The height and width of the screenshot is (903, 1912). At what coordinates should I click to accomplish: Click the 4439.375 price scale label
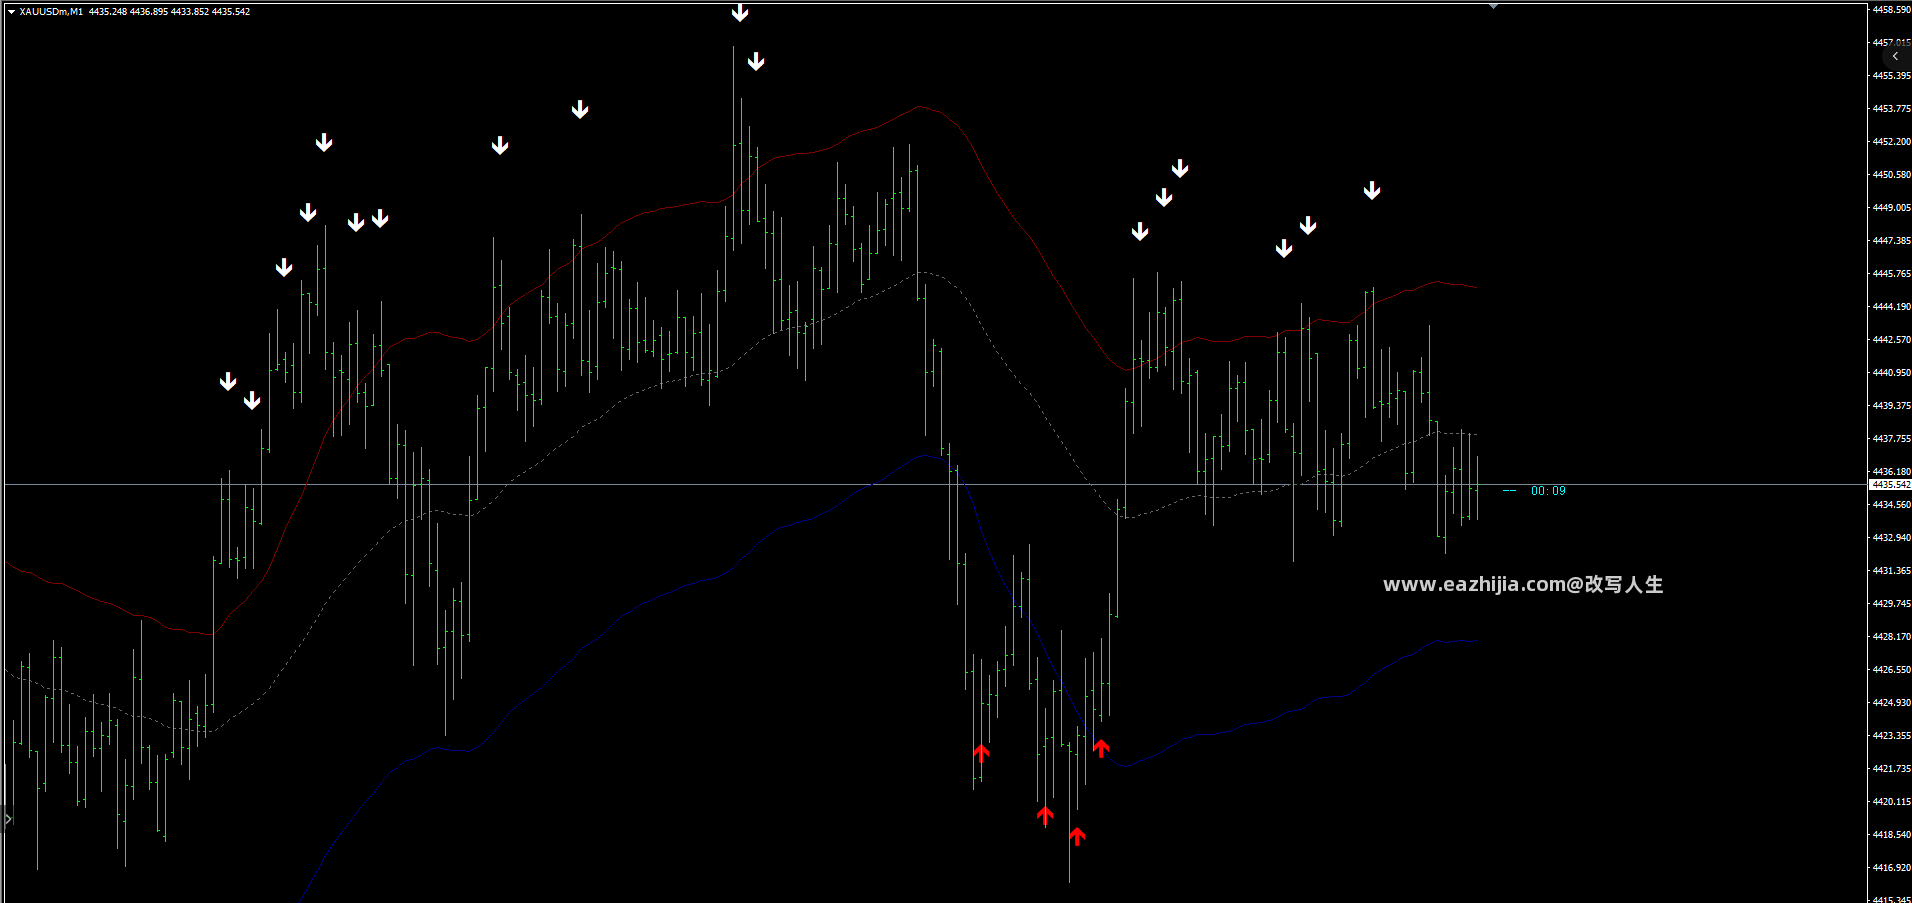coord(1891,406)
